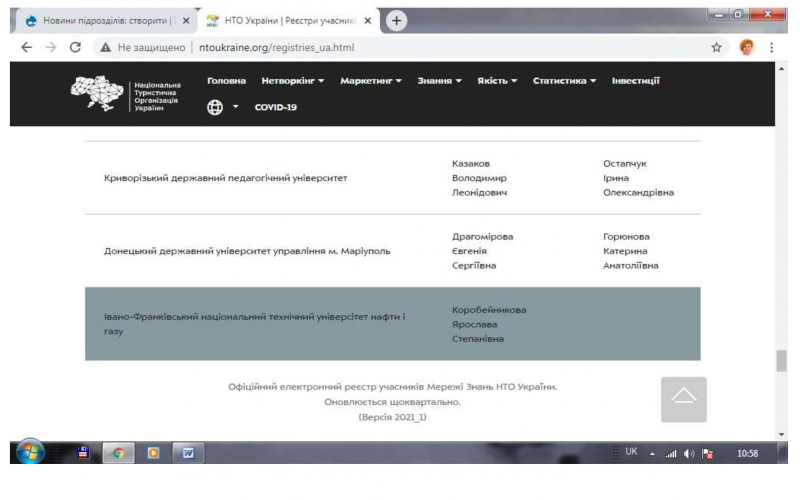The height and width of the screenshot is (500, 800).
Task: Open the Windows Start orb
Action: click(30, 452)
